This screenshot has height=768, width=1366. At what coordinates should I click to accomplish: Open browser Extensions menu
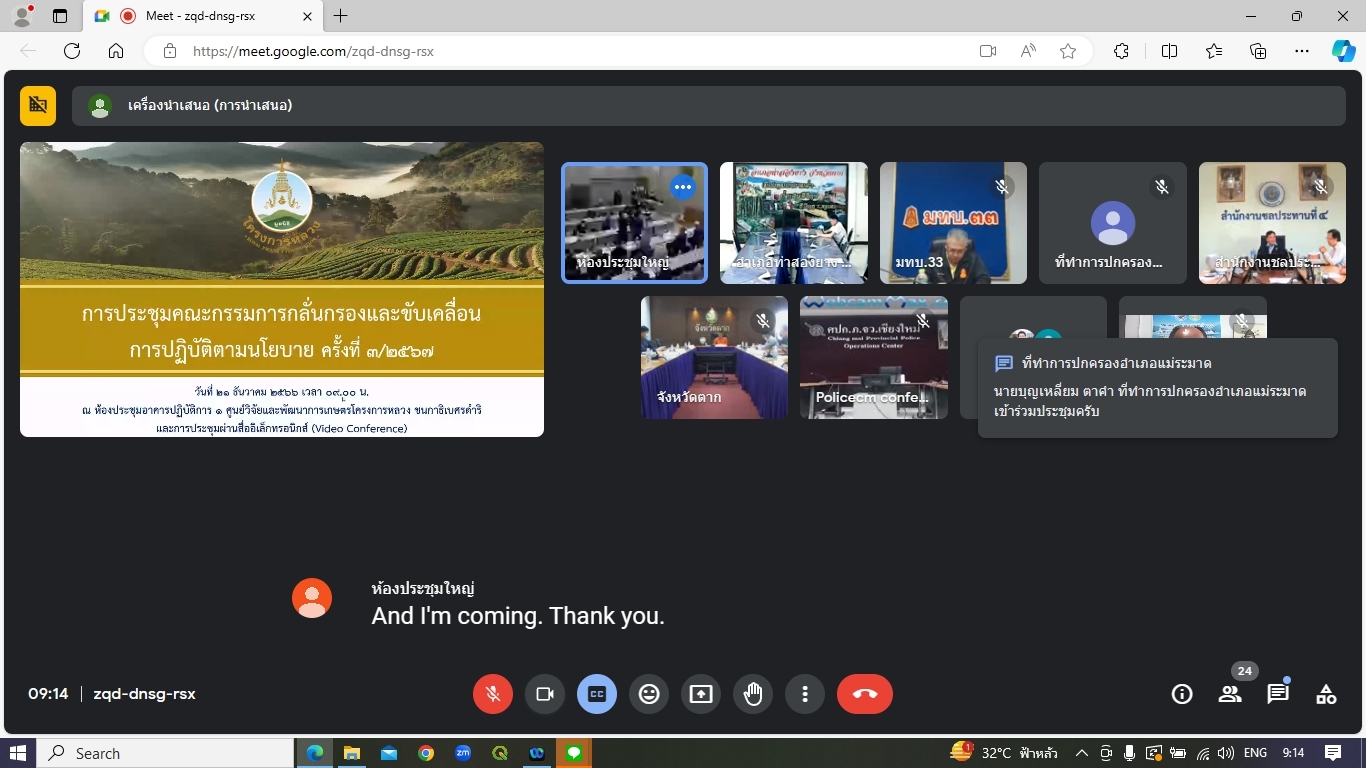click(1121, 51)
